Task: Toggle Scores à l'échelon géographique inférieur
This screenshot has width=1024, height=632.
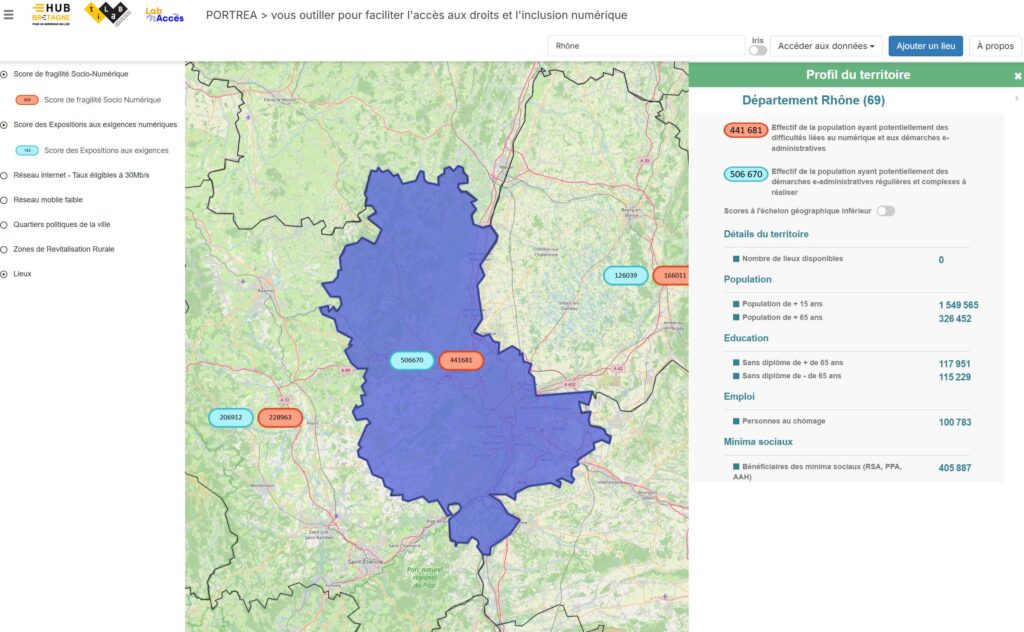Action: (x=886, y=211)
